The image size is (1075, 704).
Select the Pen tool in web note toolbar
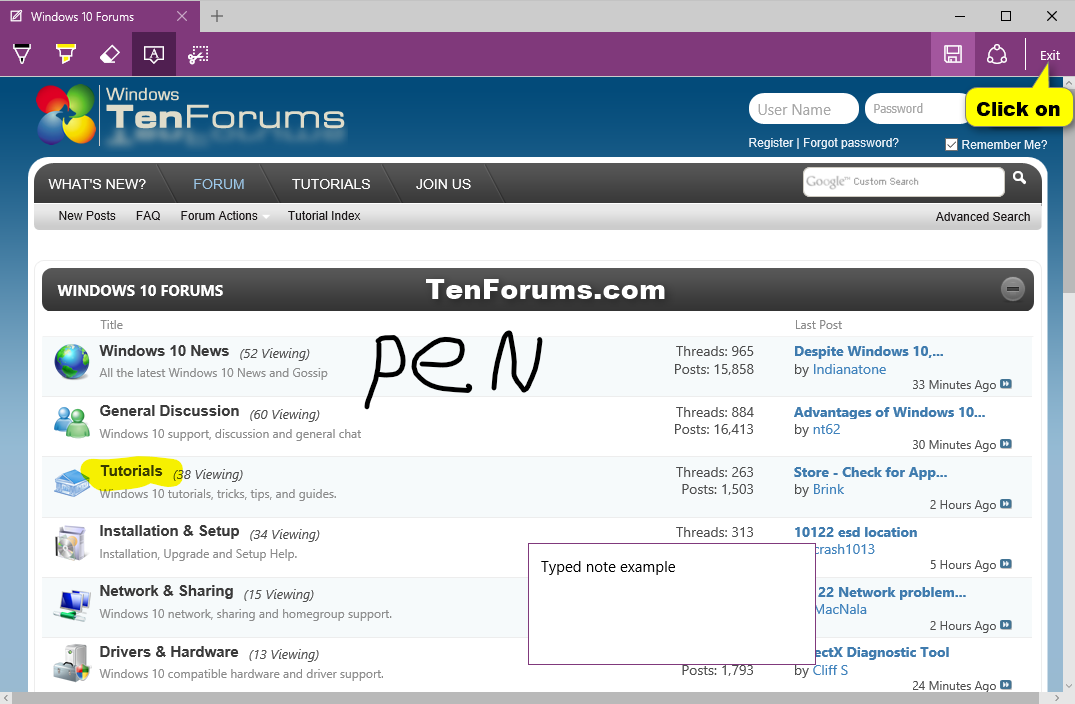pos(22,54)
